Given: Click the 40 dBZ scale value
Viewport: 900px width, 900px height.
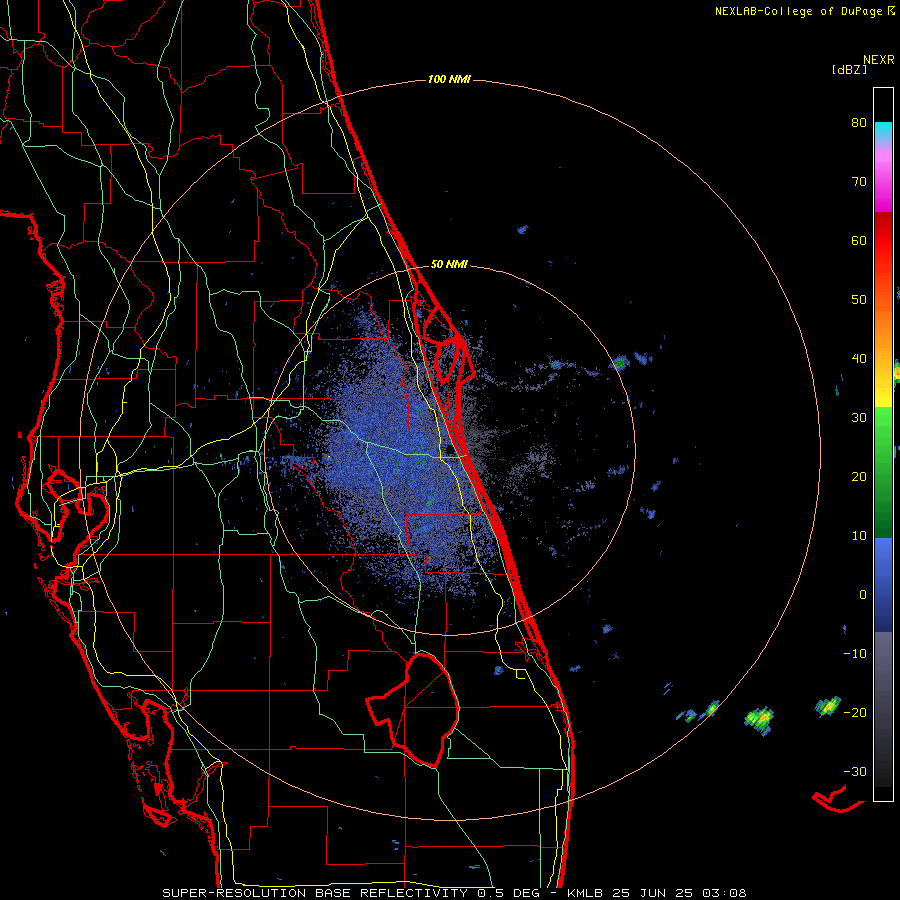Looking at the screenshot, I should [859, 359].
